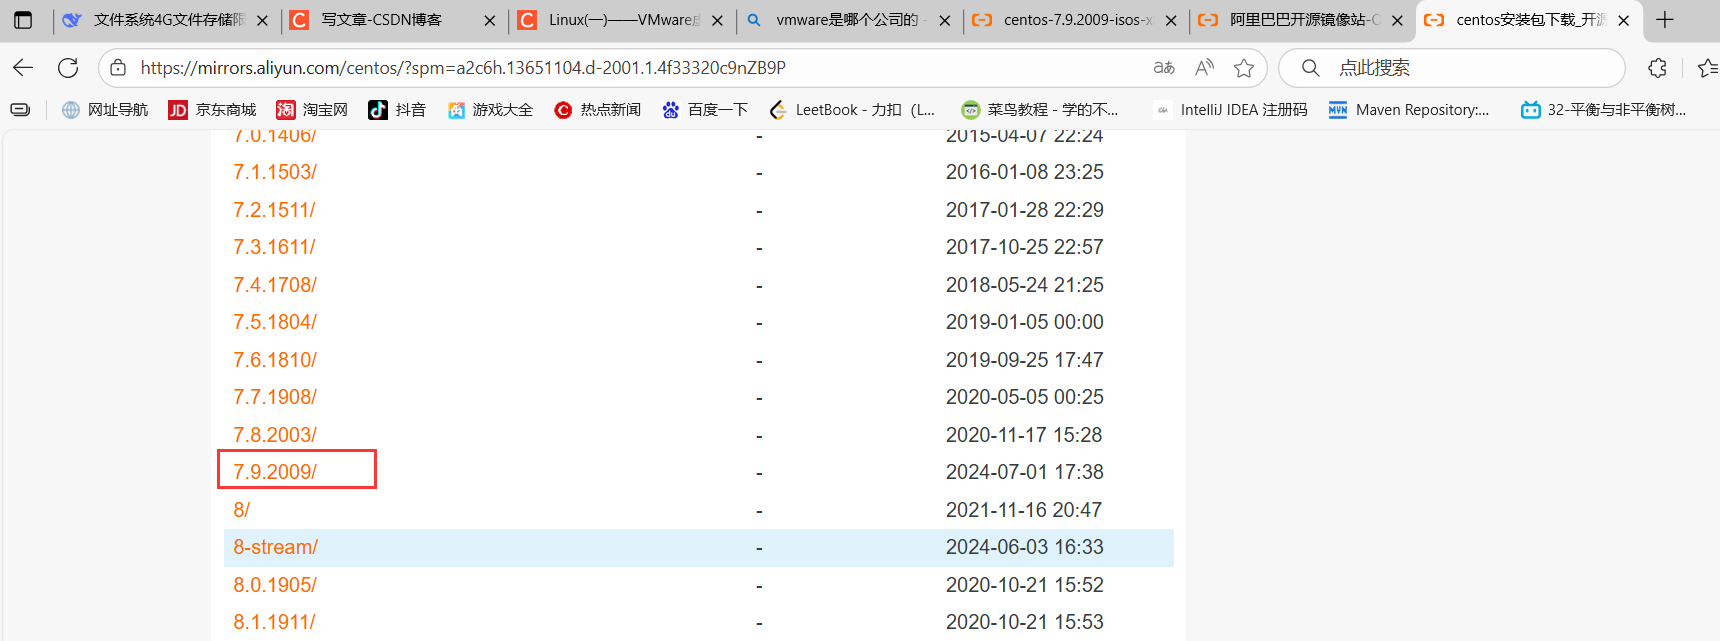Select the date 2019-09-25 17:47
Image resolution: width=1720 pixels, height=641 pixels.
(1024, 360)
